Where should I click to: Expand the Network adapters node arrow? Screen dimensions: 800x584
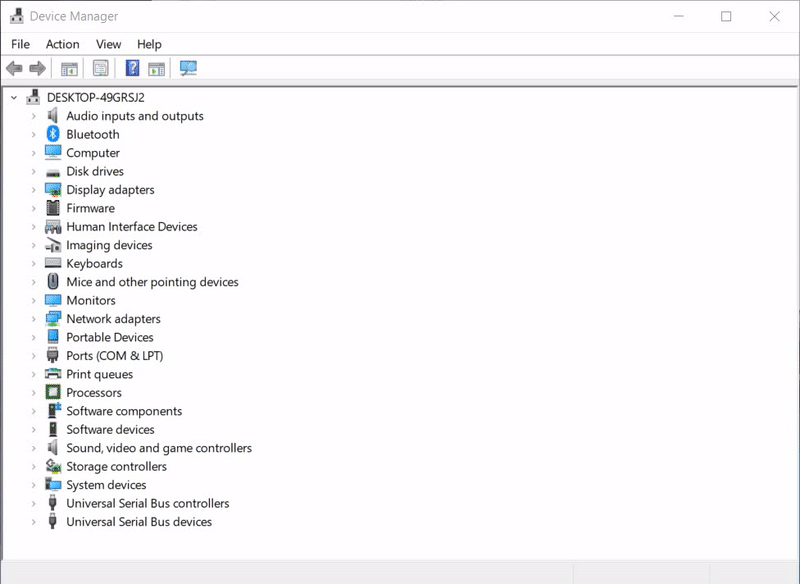click(34, 319)
